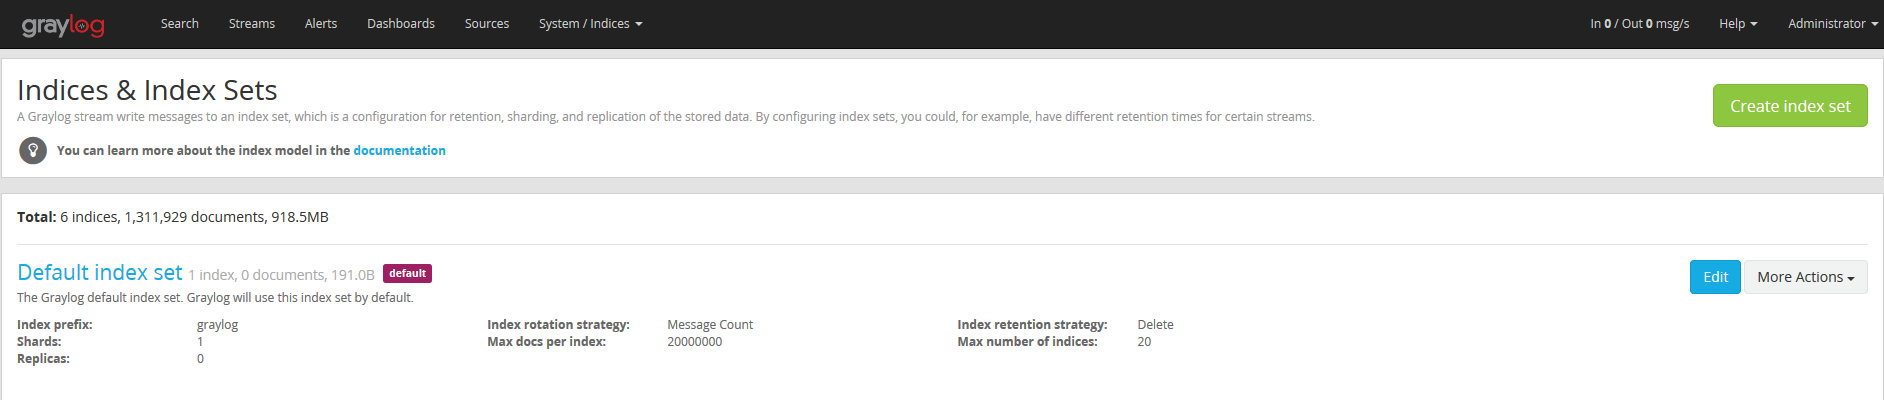Click the Indices & Index Sets heading
This screenshot has height=400, width=1884.
click(x=147, y=90)
